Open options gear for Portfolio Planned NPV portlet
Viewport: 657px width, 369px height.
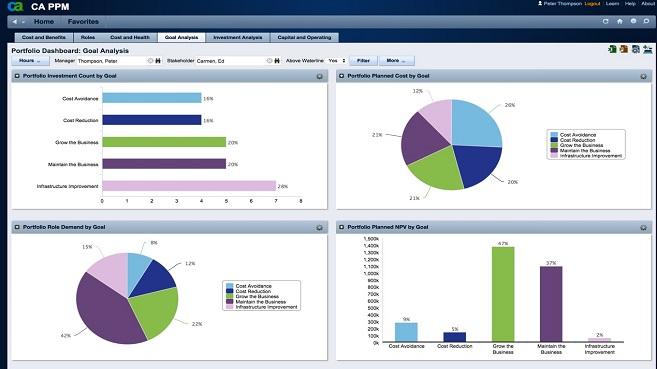pyautogui.click(x=643, y=227)
